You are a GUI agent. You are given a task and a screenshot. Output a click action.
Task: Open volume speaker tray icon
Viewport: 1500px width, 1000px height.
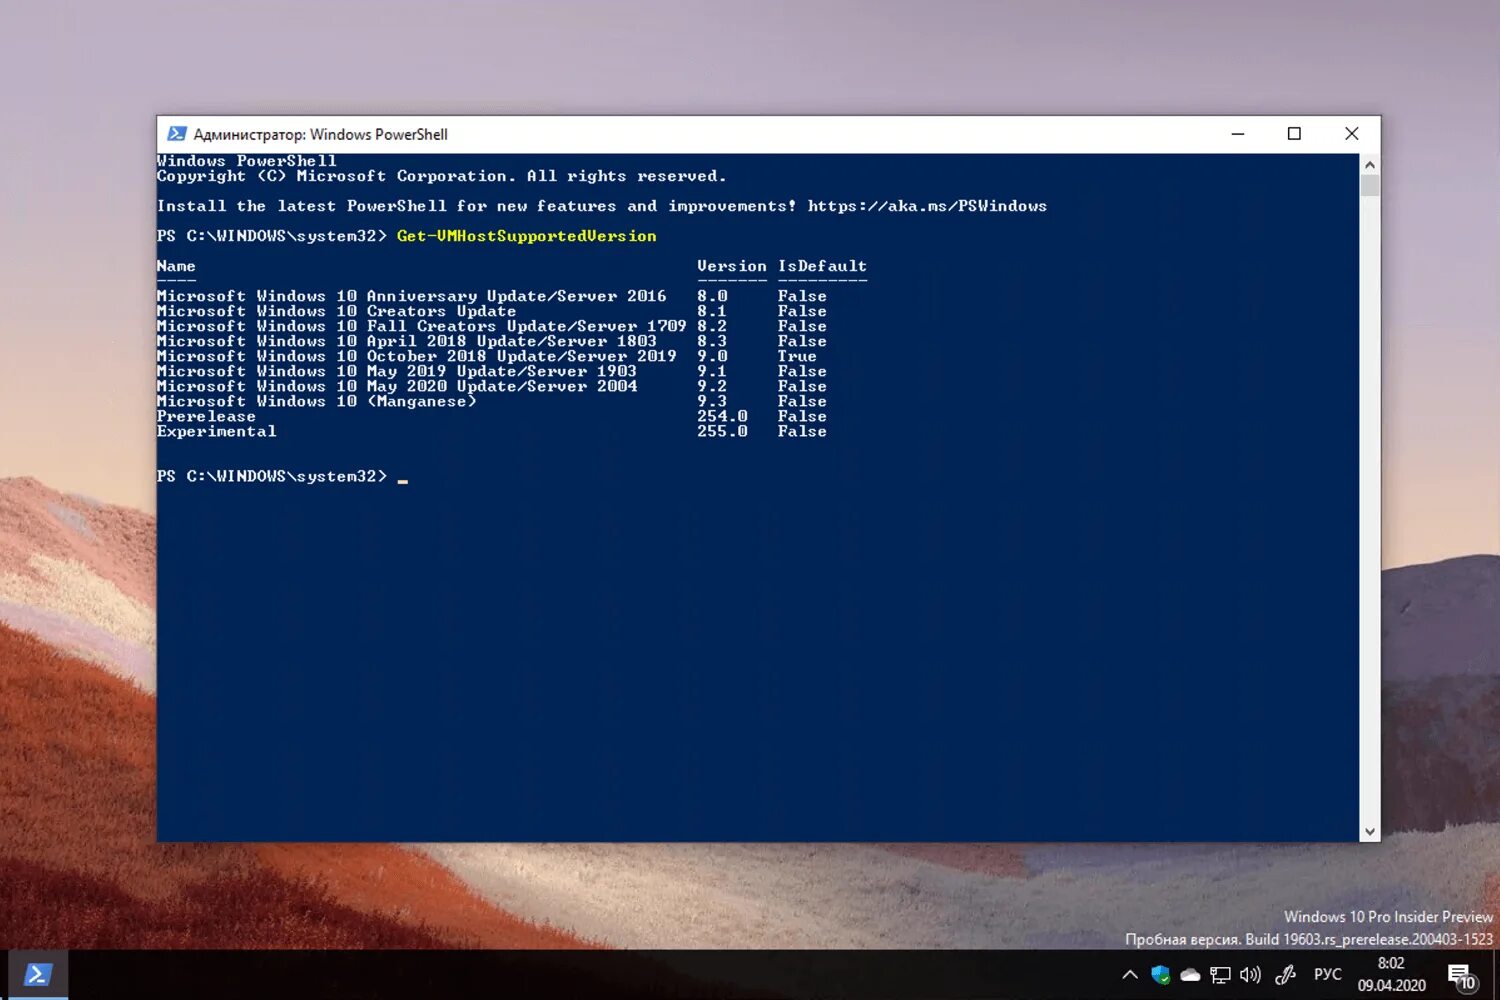pyautogui.click(x=1250, y=974)
